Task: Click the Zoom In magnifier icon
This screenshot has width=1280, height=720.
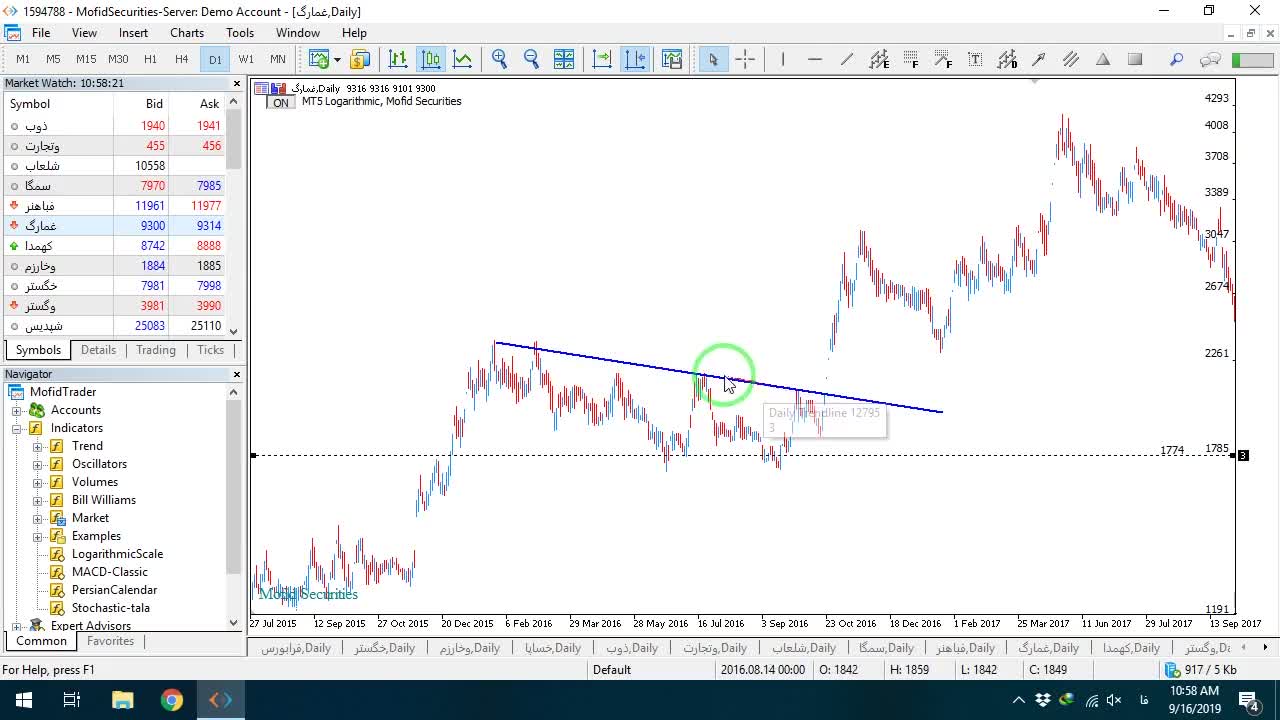Action: [x=499, y=59]
